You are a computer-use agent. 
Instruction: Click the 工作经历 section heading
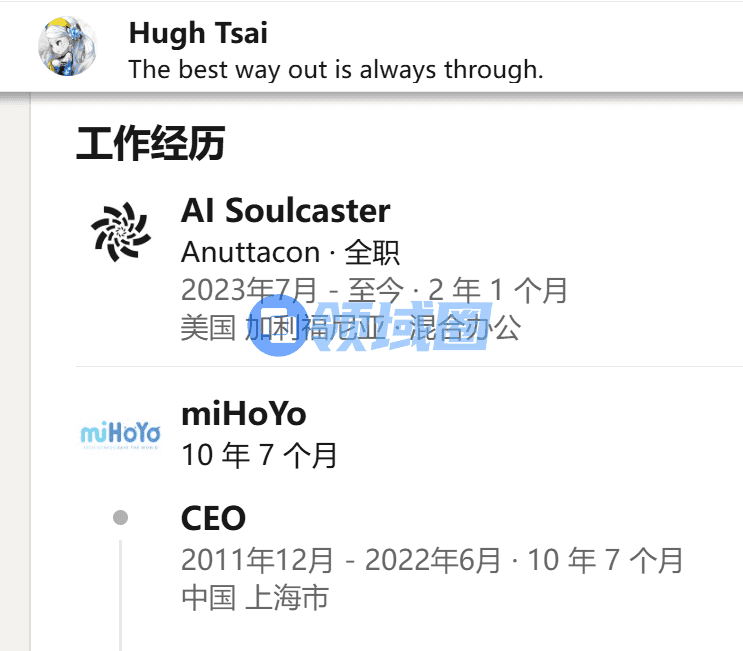coord(151,143)
